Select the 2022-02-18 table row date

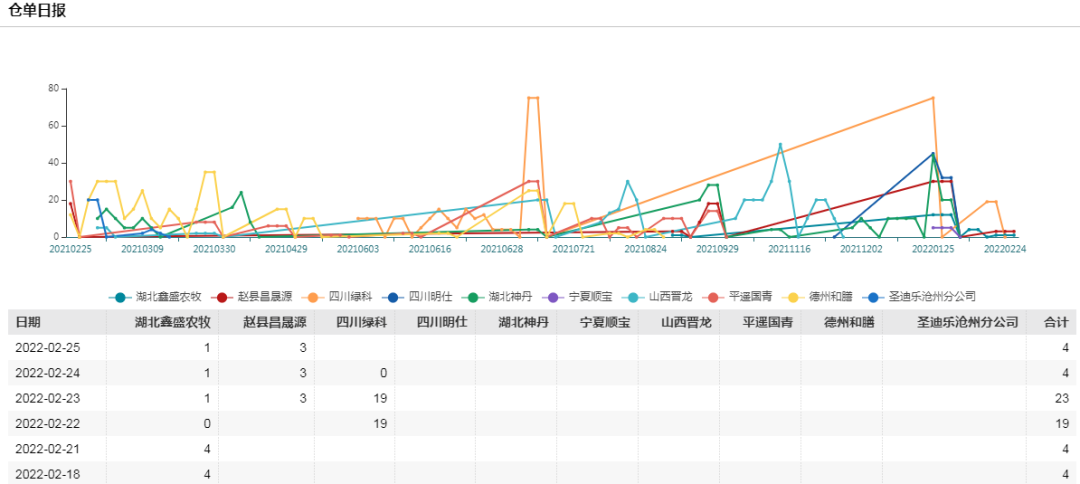(48, 473)
